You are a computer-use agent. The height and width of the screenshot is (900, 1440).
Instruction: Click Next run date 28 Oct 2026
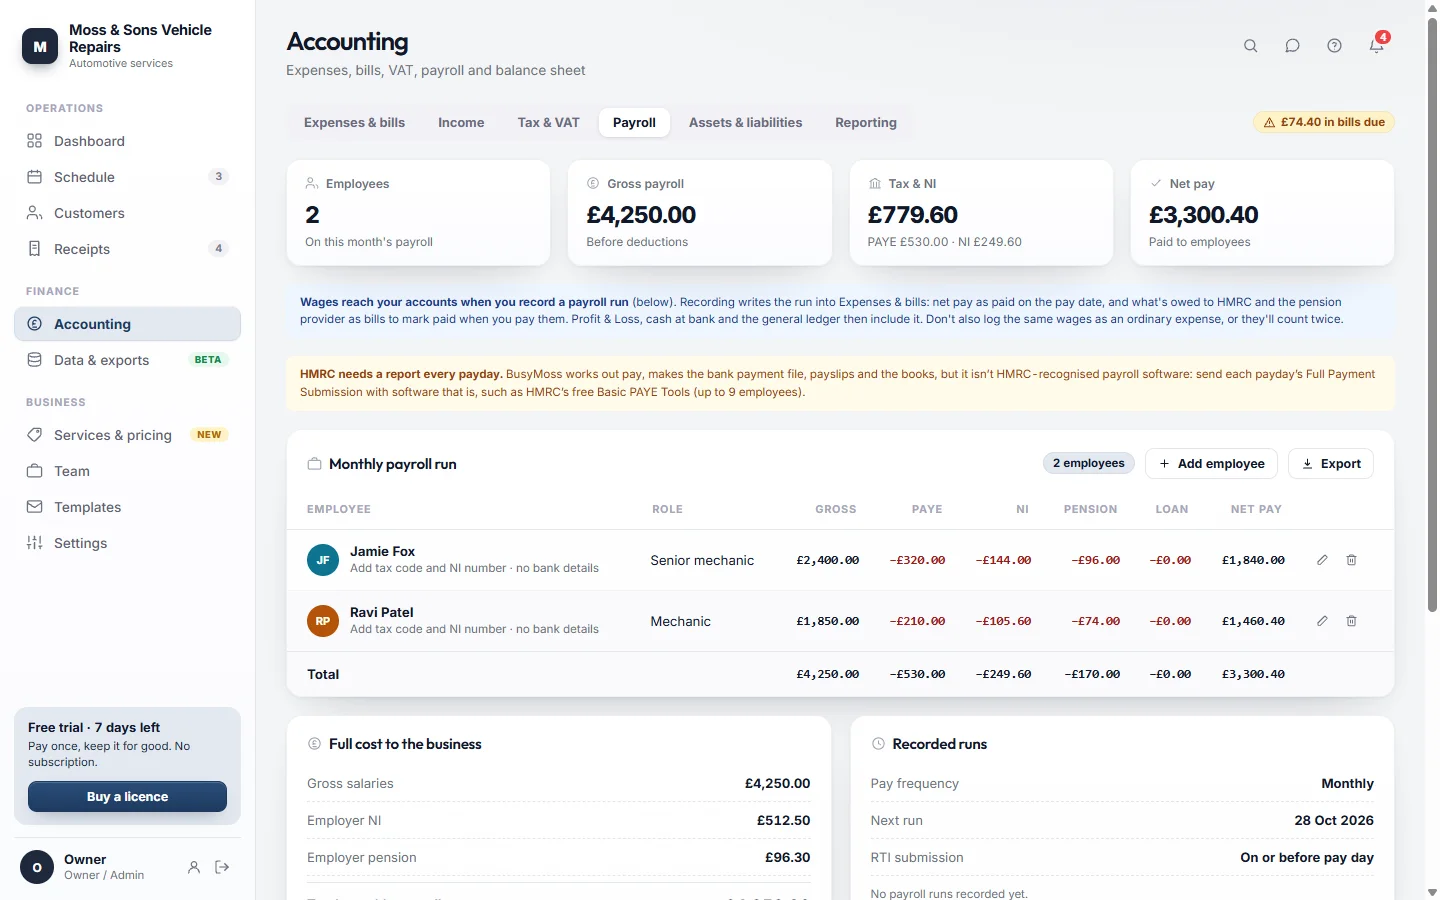tap(1334, 820)
